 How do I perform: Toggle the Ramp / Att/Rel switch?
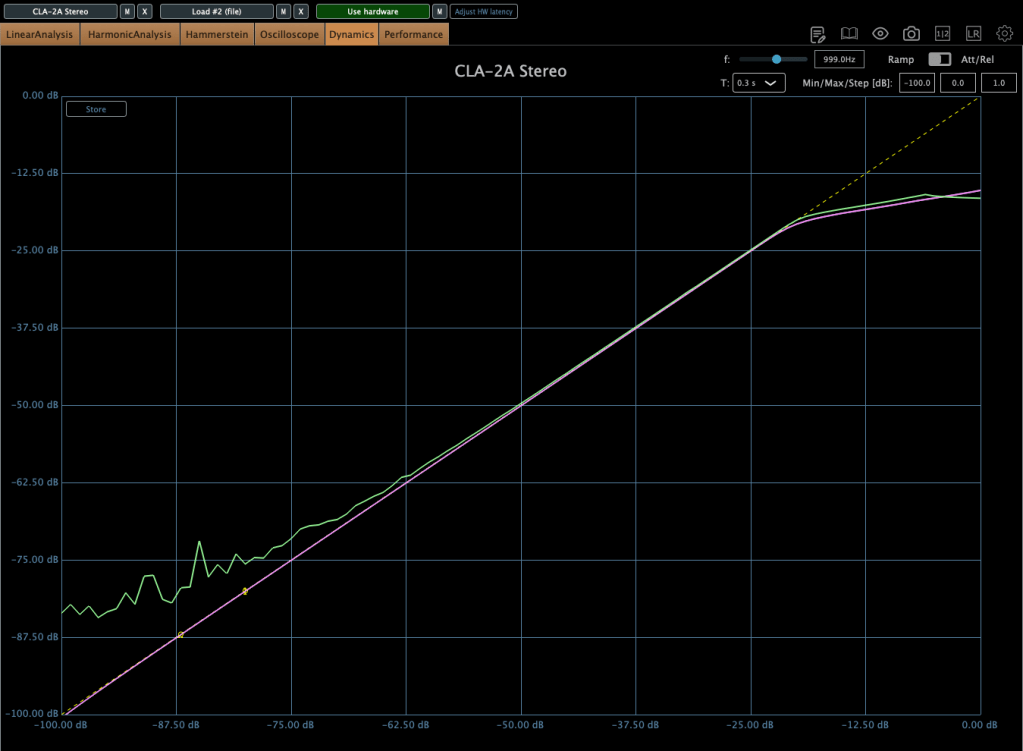click(x=939, y=60)
